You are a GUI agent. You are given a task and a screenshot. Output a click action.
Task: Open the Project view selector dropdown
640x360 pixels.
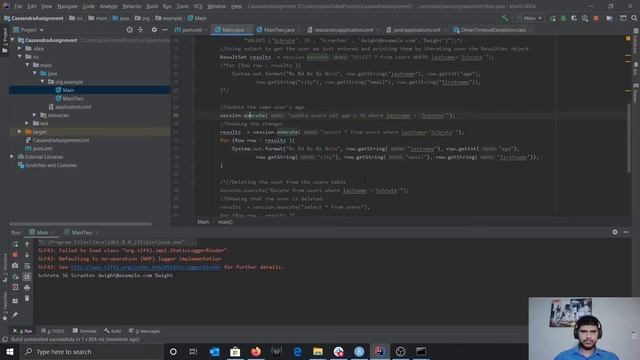coord(29,30)
